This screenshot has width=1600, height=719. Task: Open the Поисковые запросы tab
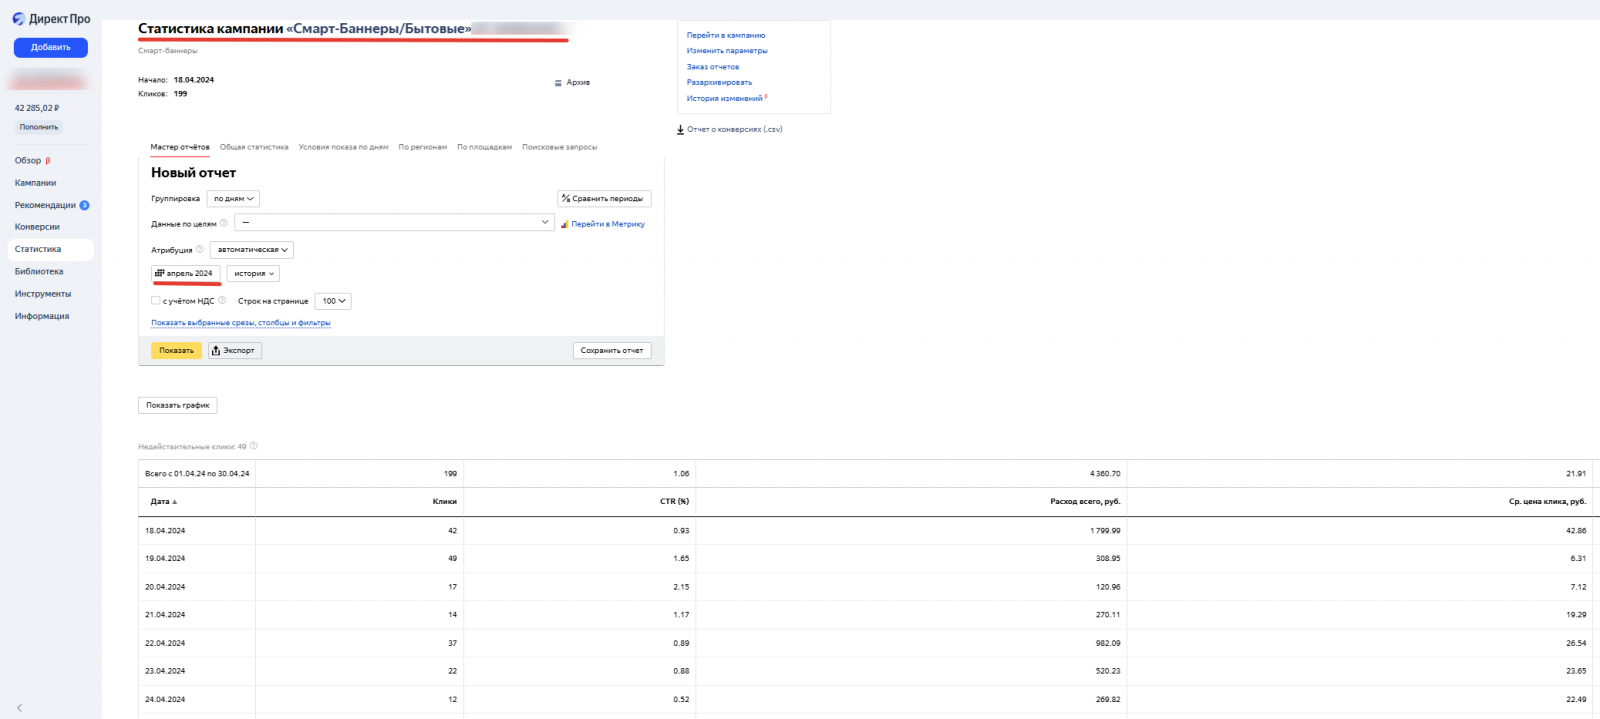(559, 147)
